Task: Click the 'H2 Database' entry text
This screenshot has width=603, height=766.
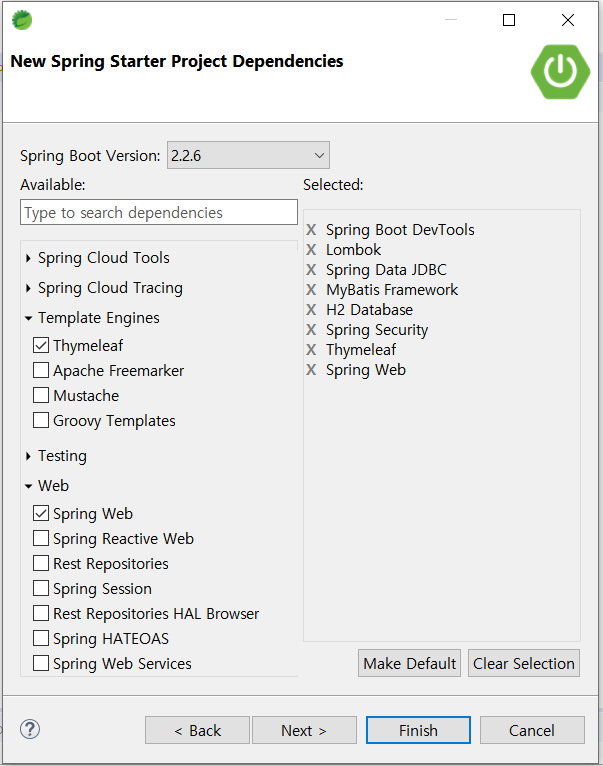Action: (x=369, y=310)
